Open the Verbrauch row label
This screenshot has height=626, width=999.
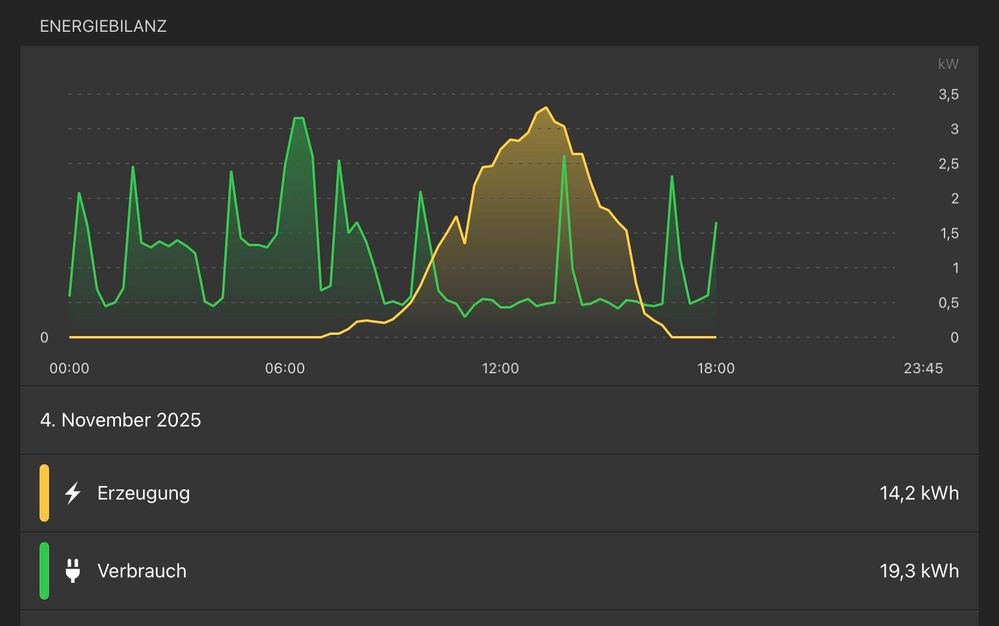pos(141,571)
